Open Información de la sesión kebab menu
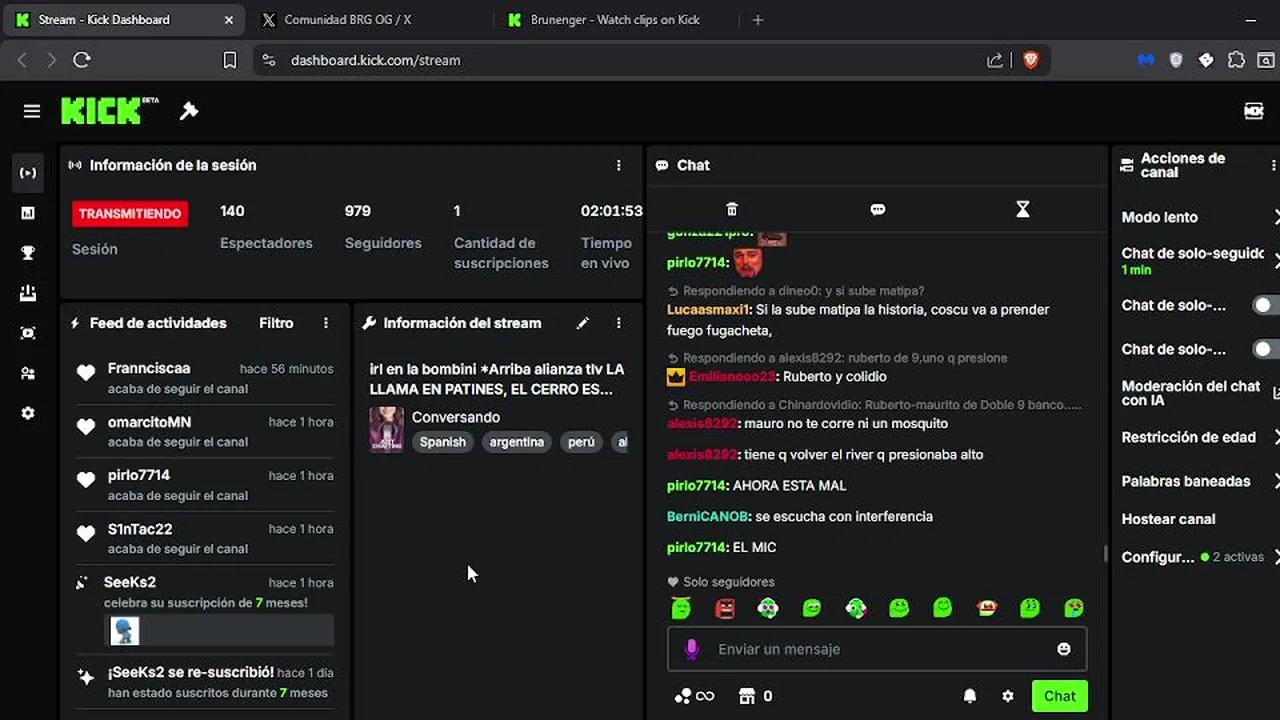1280x720 pixels. (x=618, y=165)
